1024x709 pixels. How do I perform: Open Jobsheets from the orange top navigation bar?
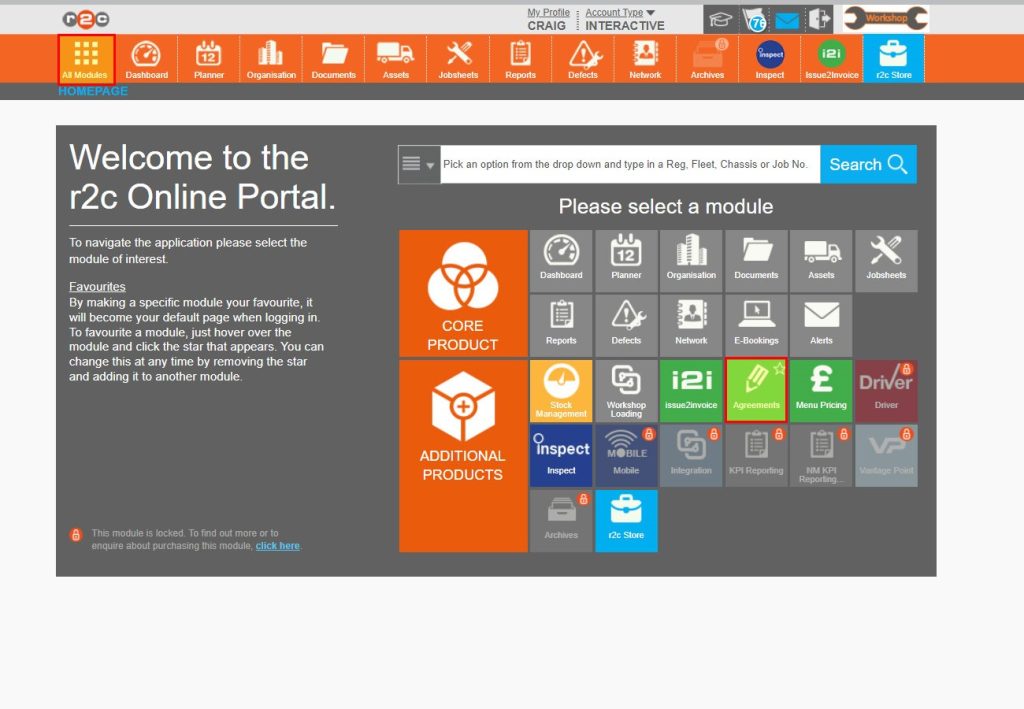[x=458, y=59]
